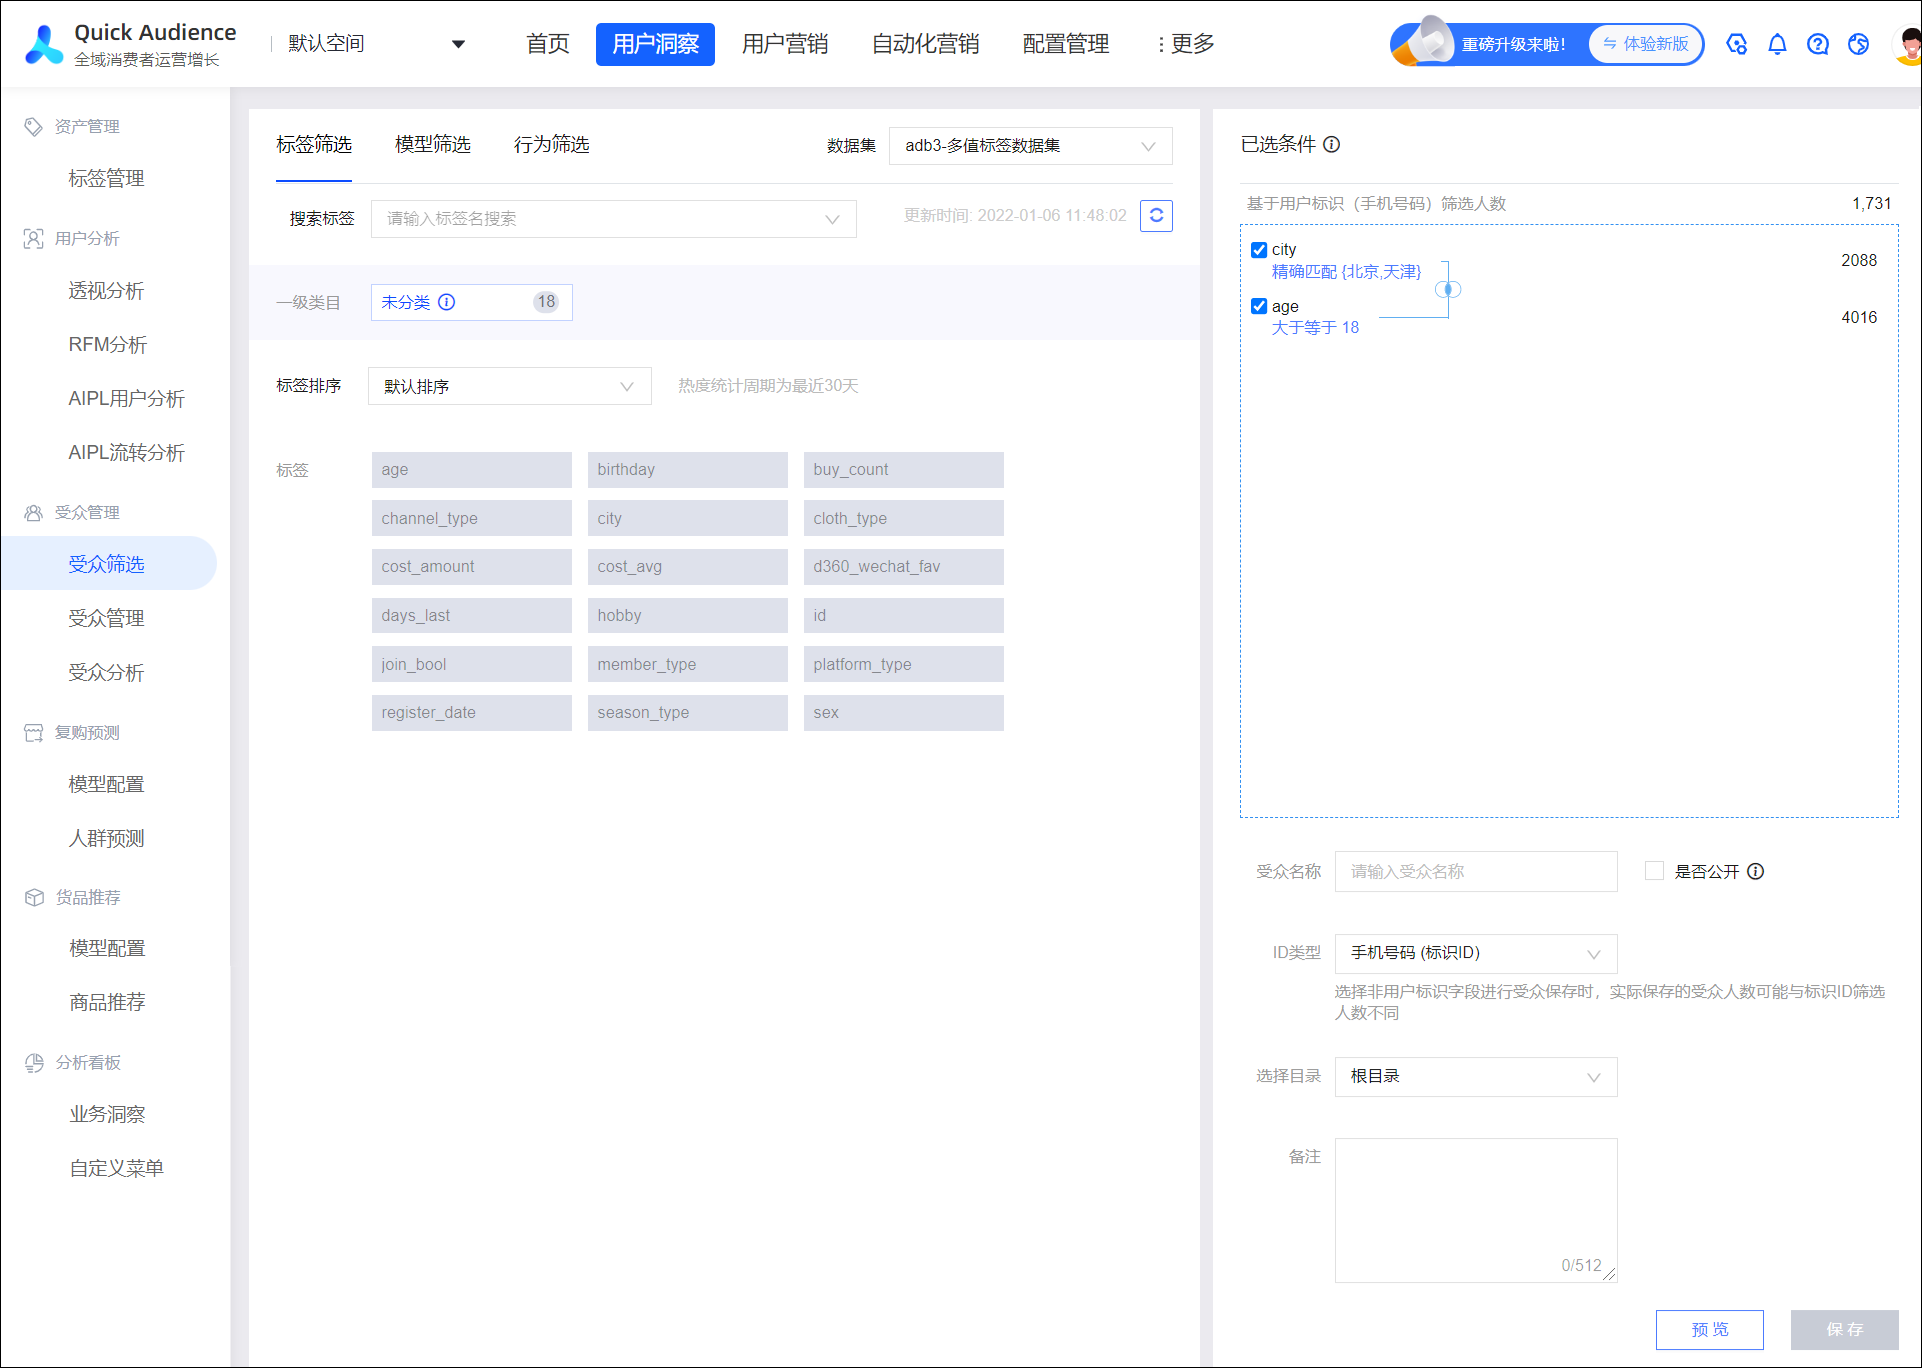
Task: Toggle the AND/OR connector between conditions
Action: [x=1448, y=289]
